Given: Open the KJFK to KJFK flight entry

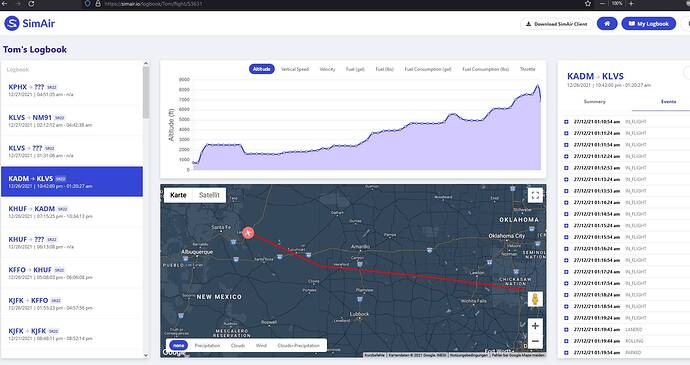Looking at the screenshot, I should pos(72,334).
